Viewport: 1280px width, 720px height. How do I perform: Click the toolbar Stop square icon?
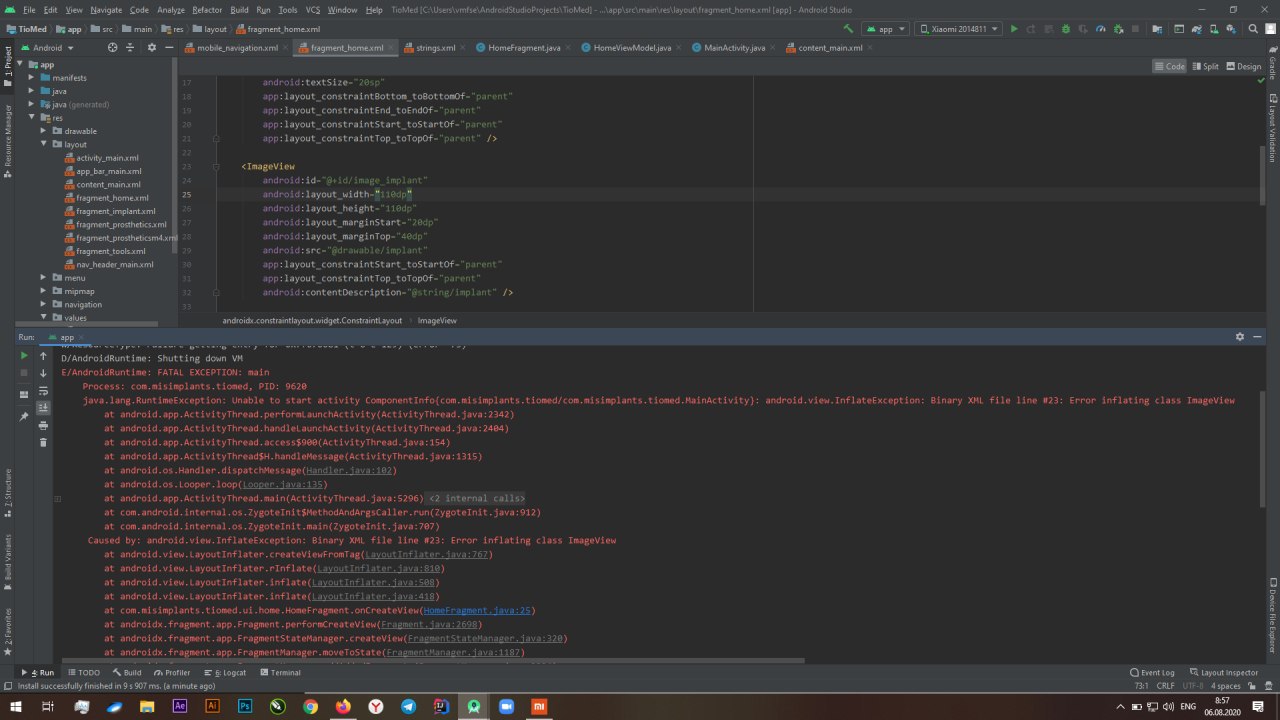(1135, 29)
